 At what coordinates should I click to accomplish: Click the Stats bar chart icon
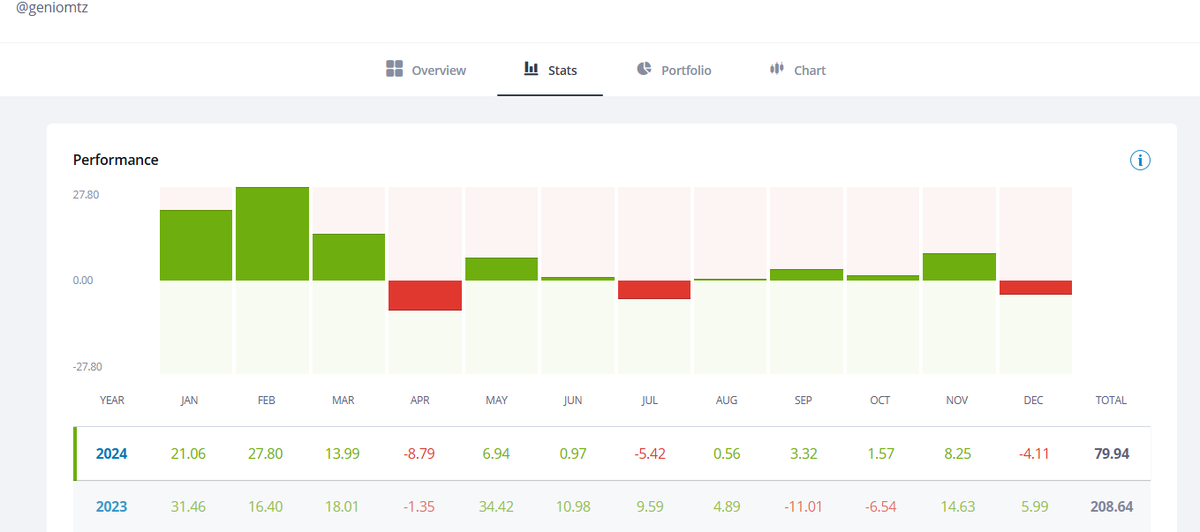coord(531,69)
